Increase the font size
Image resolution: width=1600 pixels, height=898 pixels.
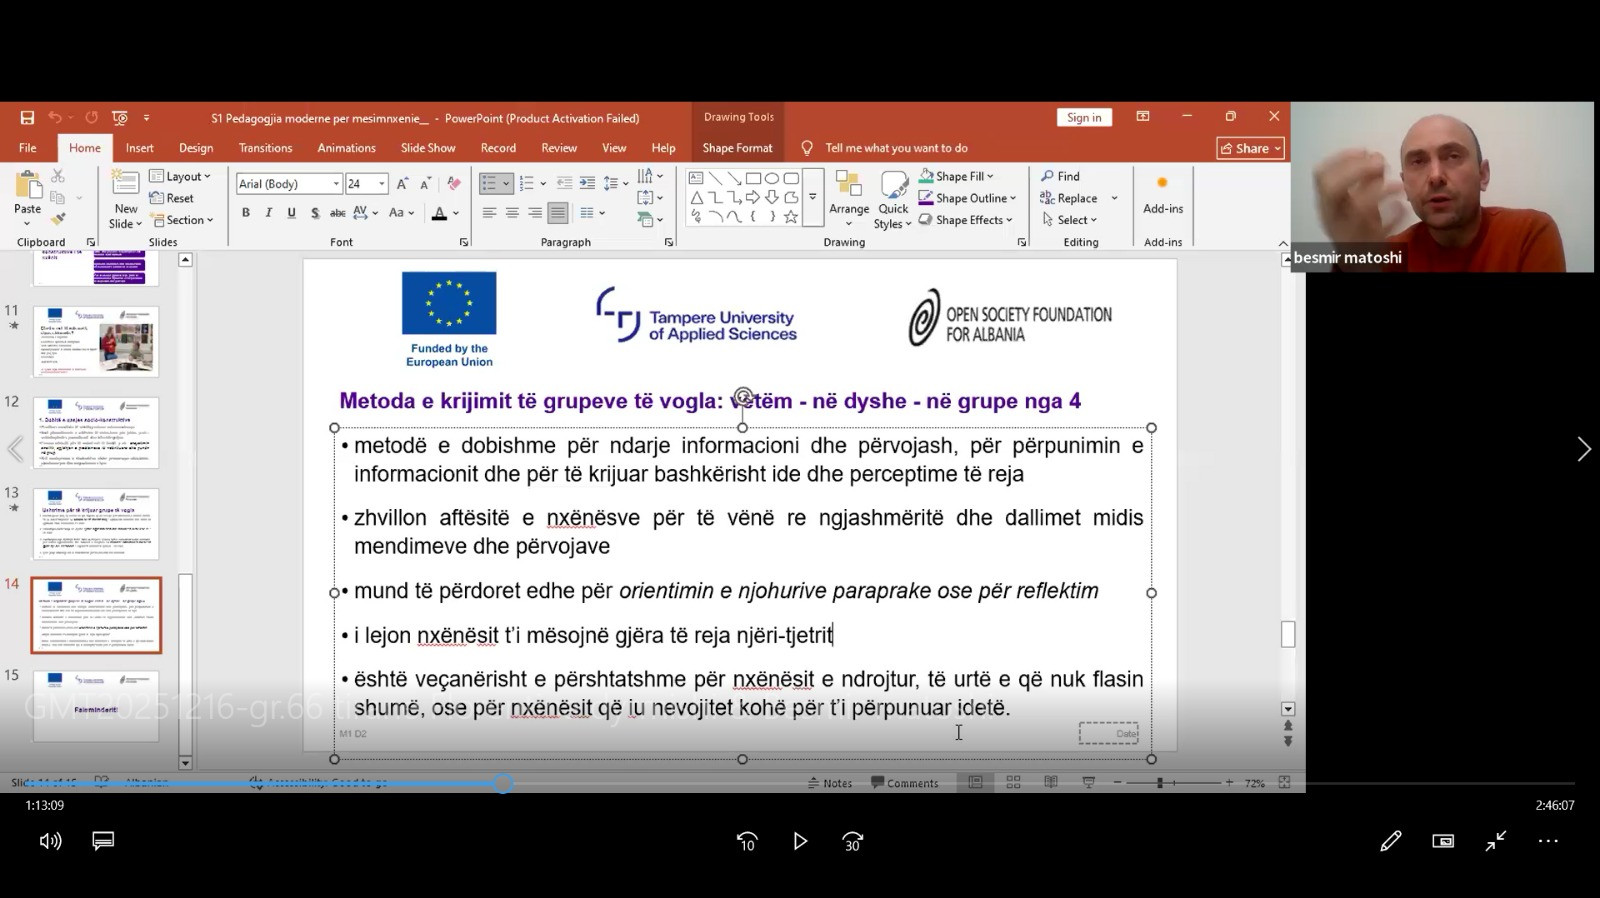click(402, 184)
